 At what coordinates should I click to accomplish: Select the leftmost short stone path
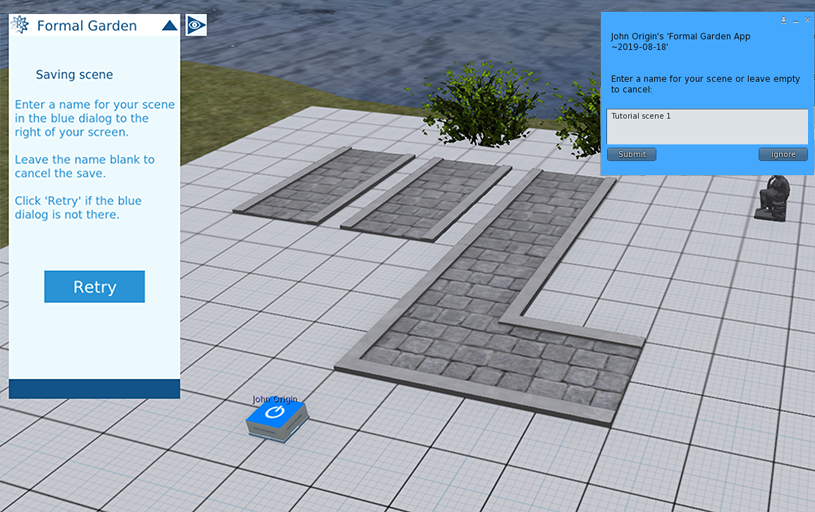(322, 182)
